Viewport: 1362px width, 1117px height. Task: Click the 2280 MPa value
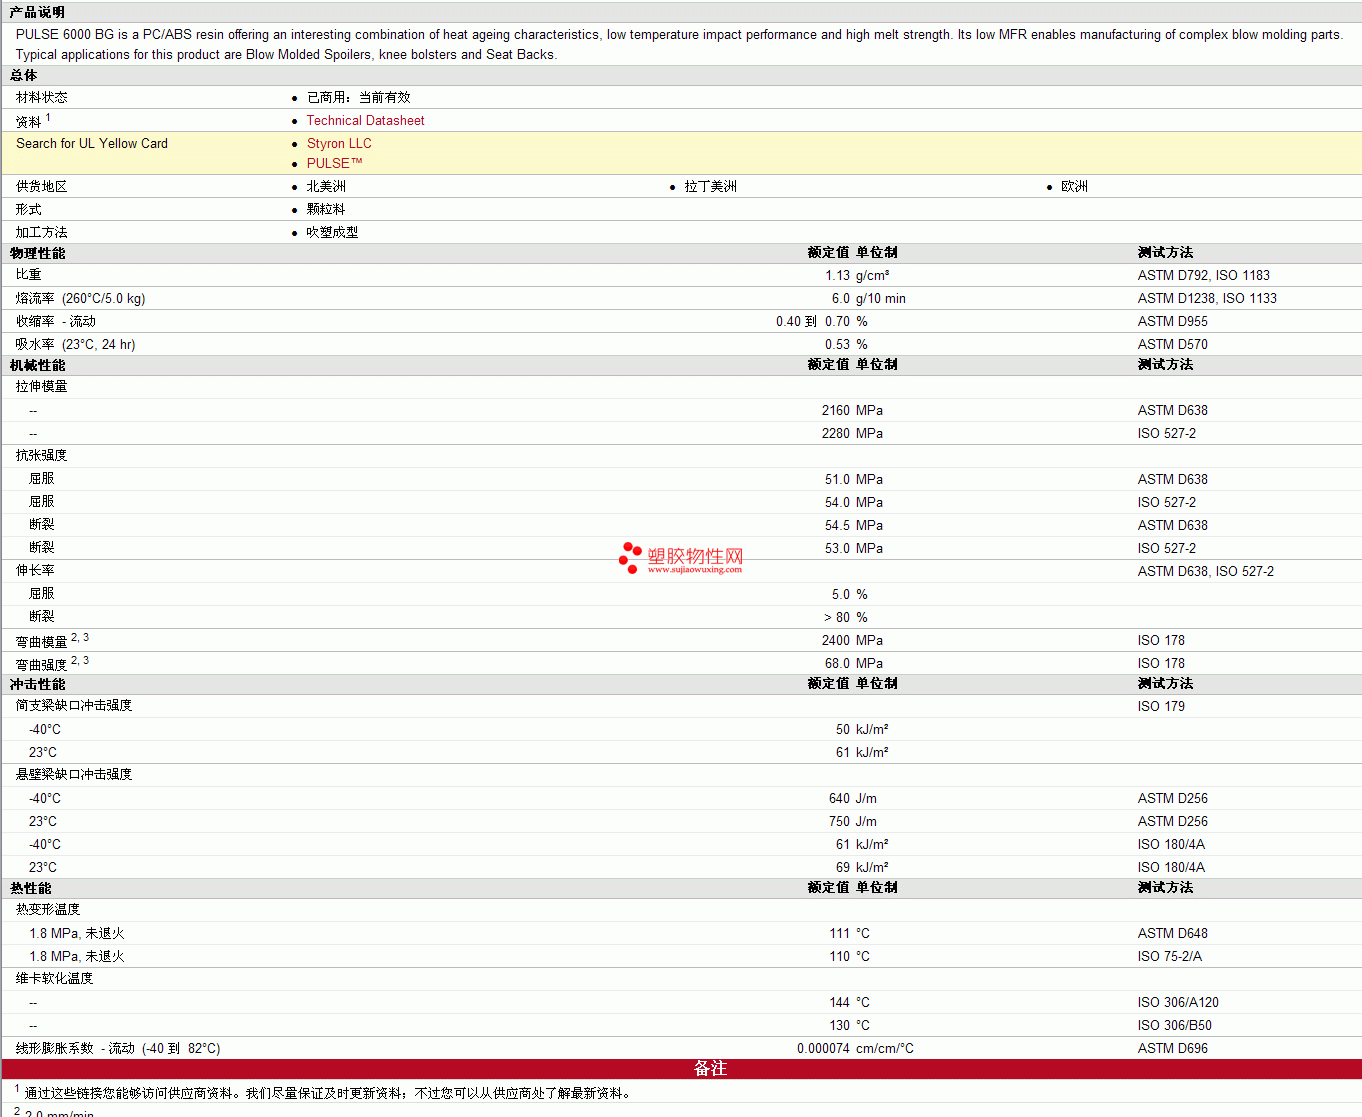852,433
